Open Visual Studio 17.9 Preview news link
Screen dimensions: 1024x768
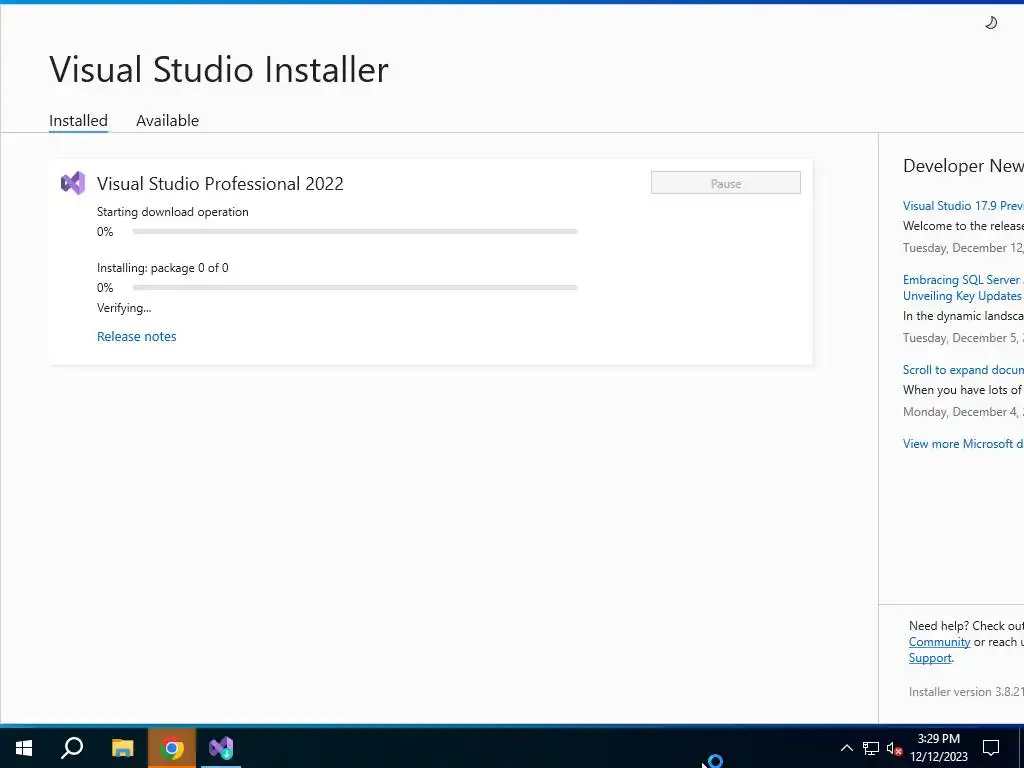pyautogui.click(x=963, y=206)
